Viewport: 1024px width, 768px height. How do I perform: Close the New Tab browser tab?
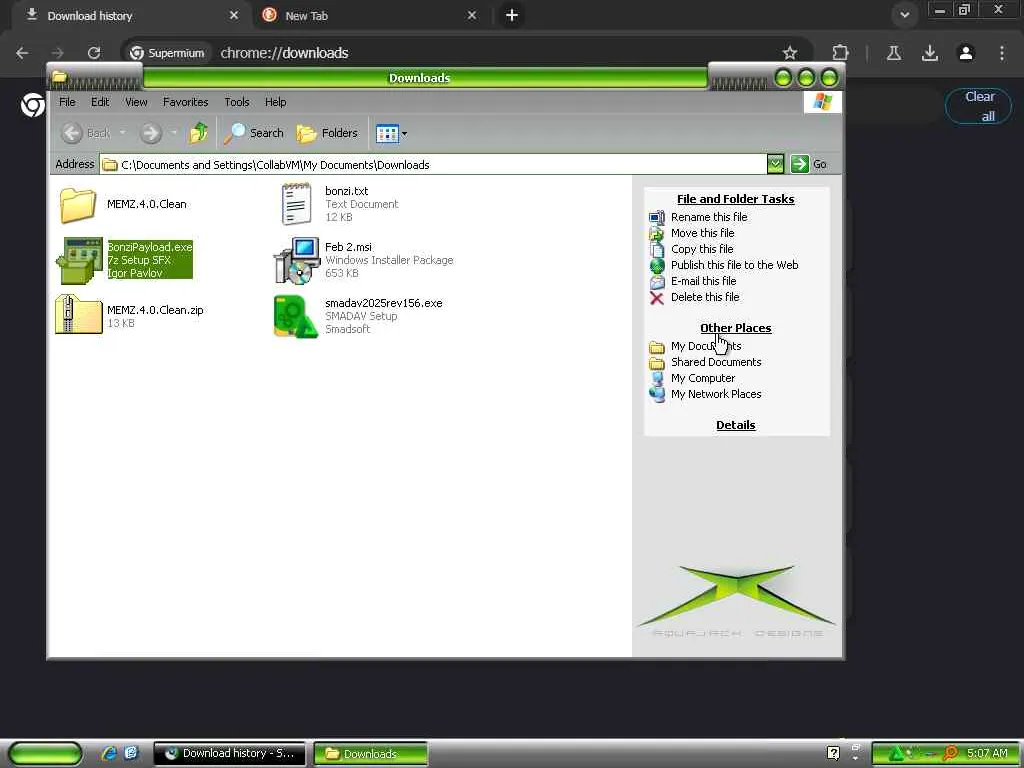(x=472, y=15)
